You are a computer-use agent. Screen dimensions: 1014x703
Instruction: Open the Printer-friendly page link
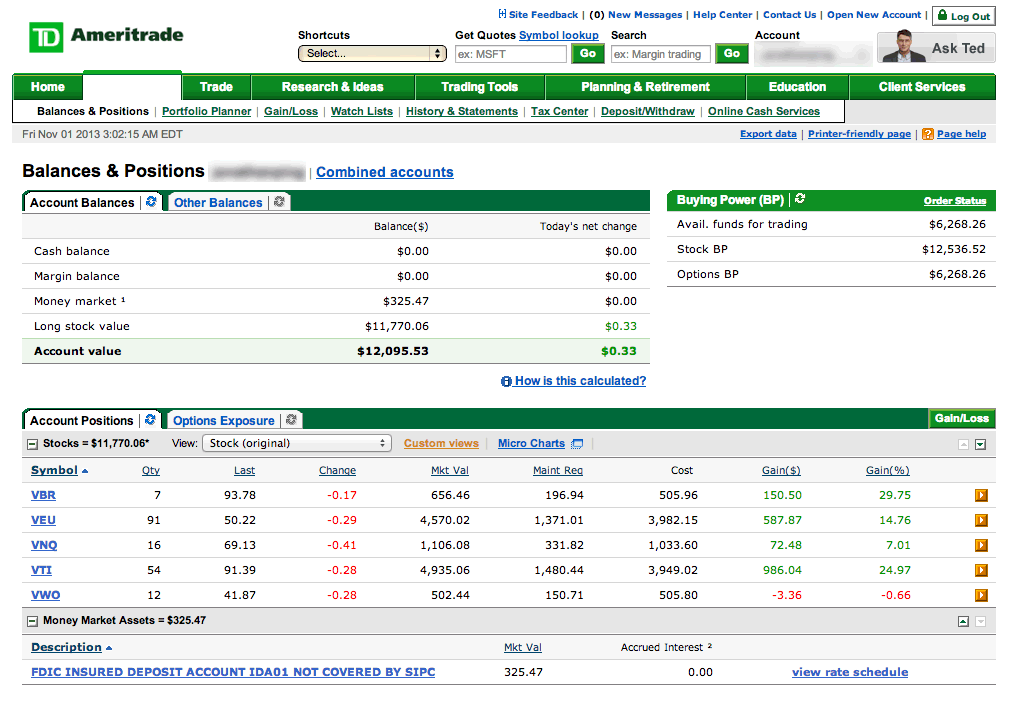coord(859,134)
